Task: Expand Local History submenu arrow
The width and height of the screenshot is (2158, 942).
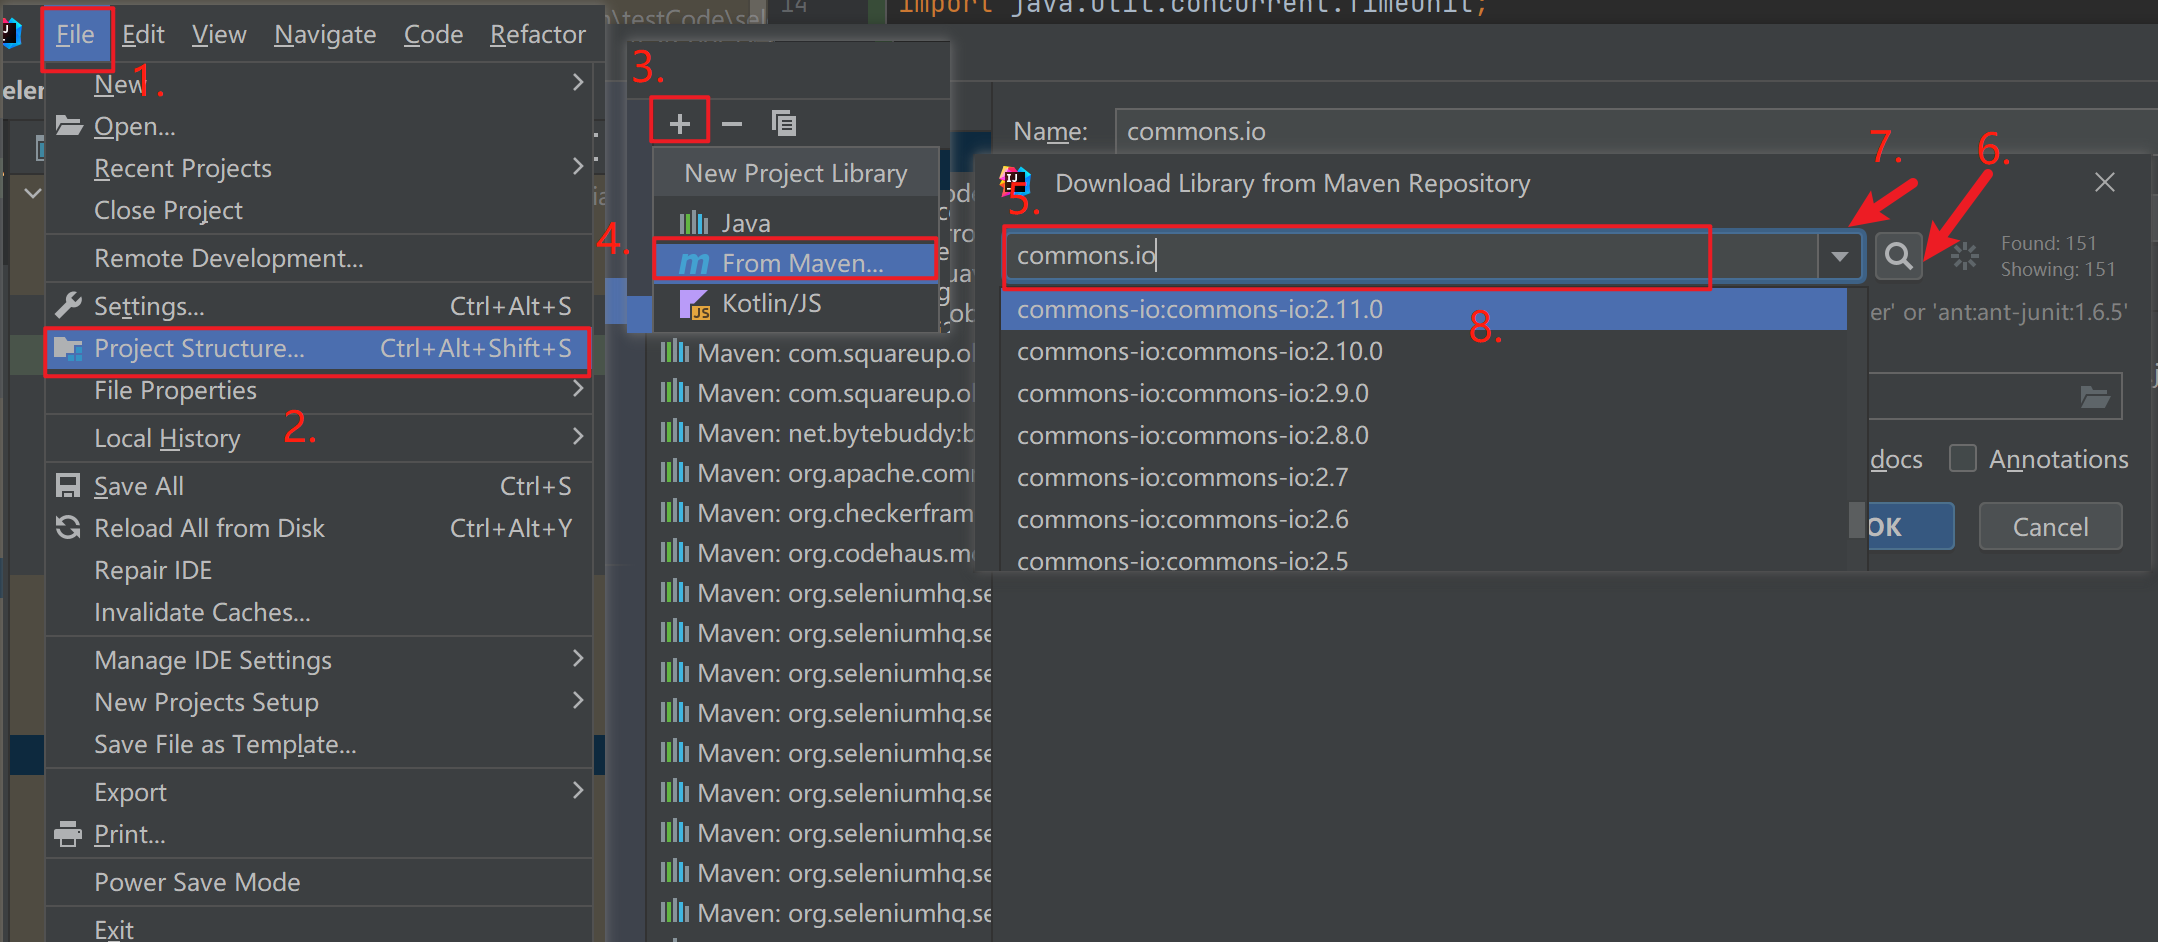Action: 578,436
